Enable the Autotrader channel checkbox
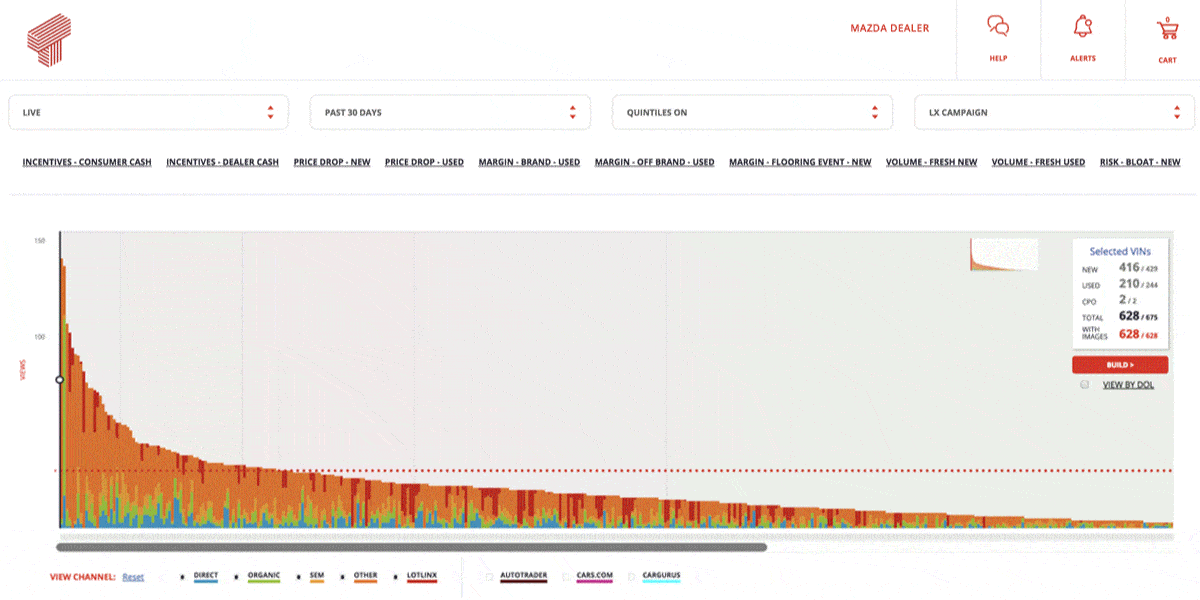This screenshot has height=600, width=1200. click(489, 577)
